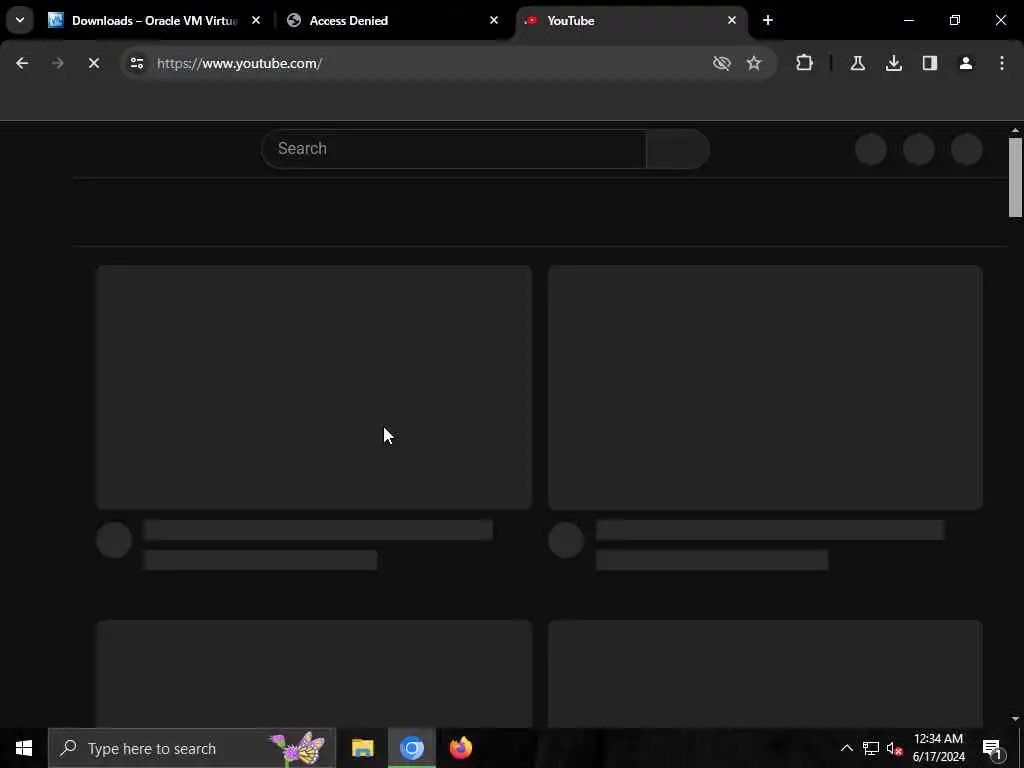Switch to the Access Denied tab

(392, 20)
